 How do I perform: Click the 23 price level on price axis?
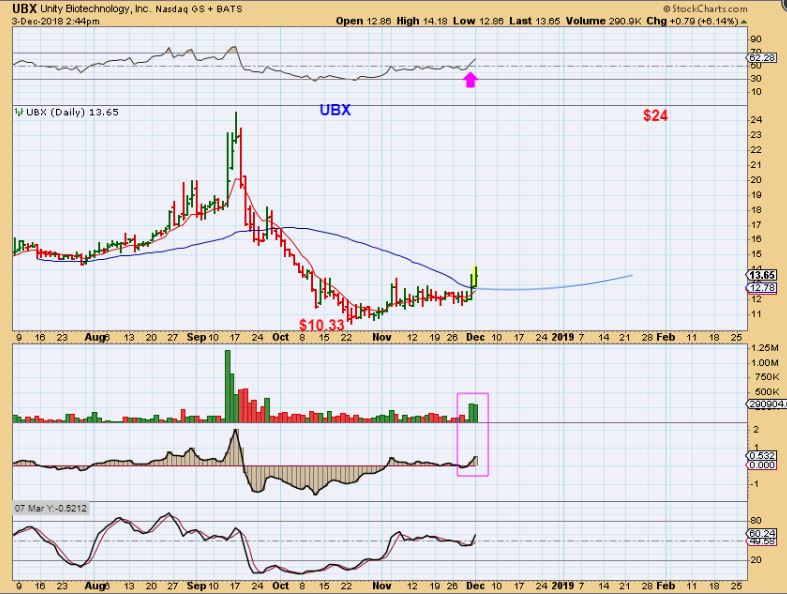pyautogui.click(x=756, y=135)
